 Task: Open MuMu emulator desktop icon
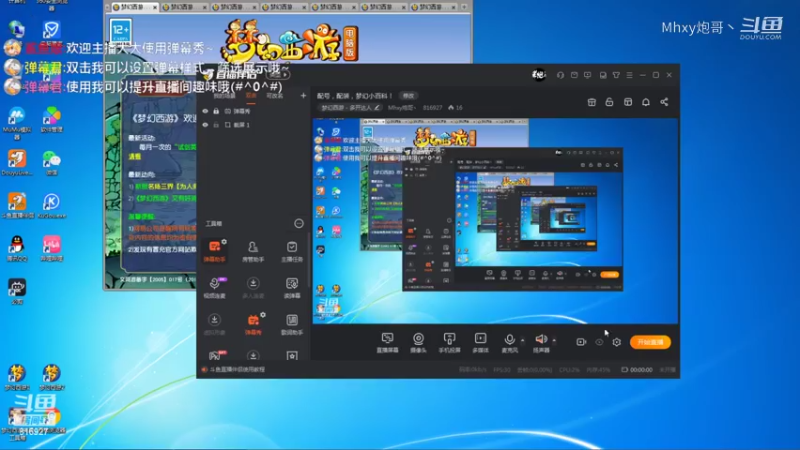coord(17,122)
